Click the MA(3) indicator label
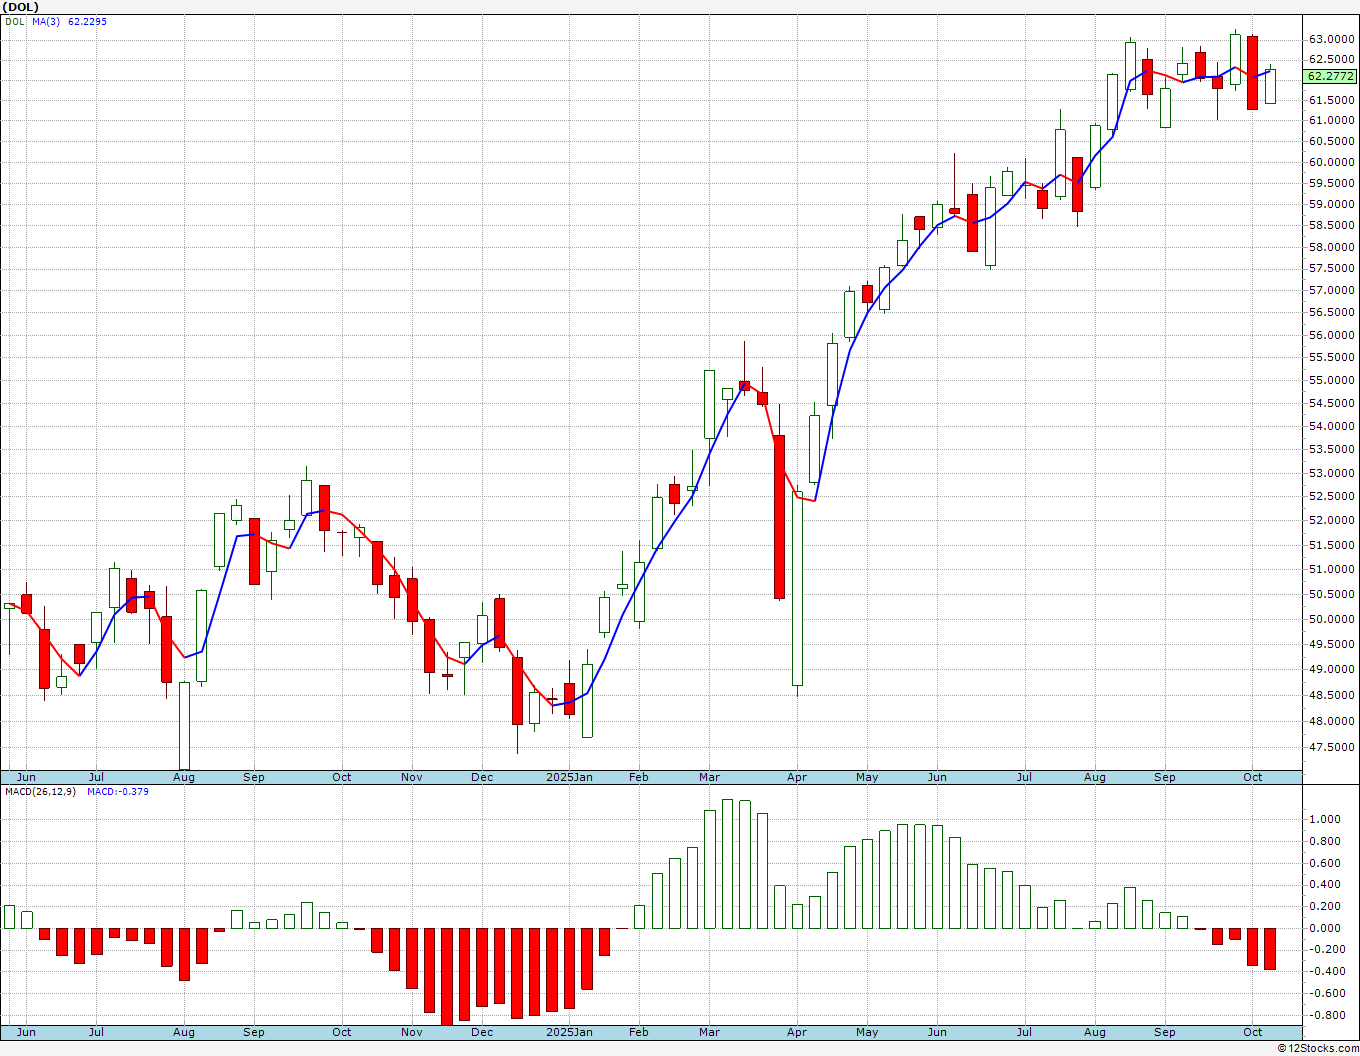This screenshot has width=1360, height=1056. pos(46,21)
